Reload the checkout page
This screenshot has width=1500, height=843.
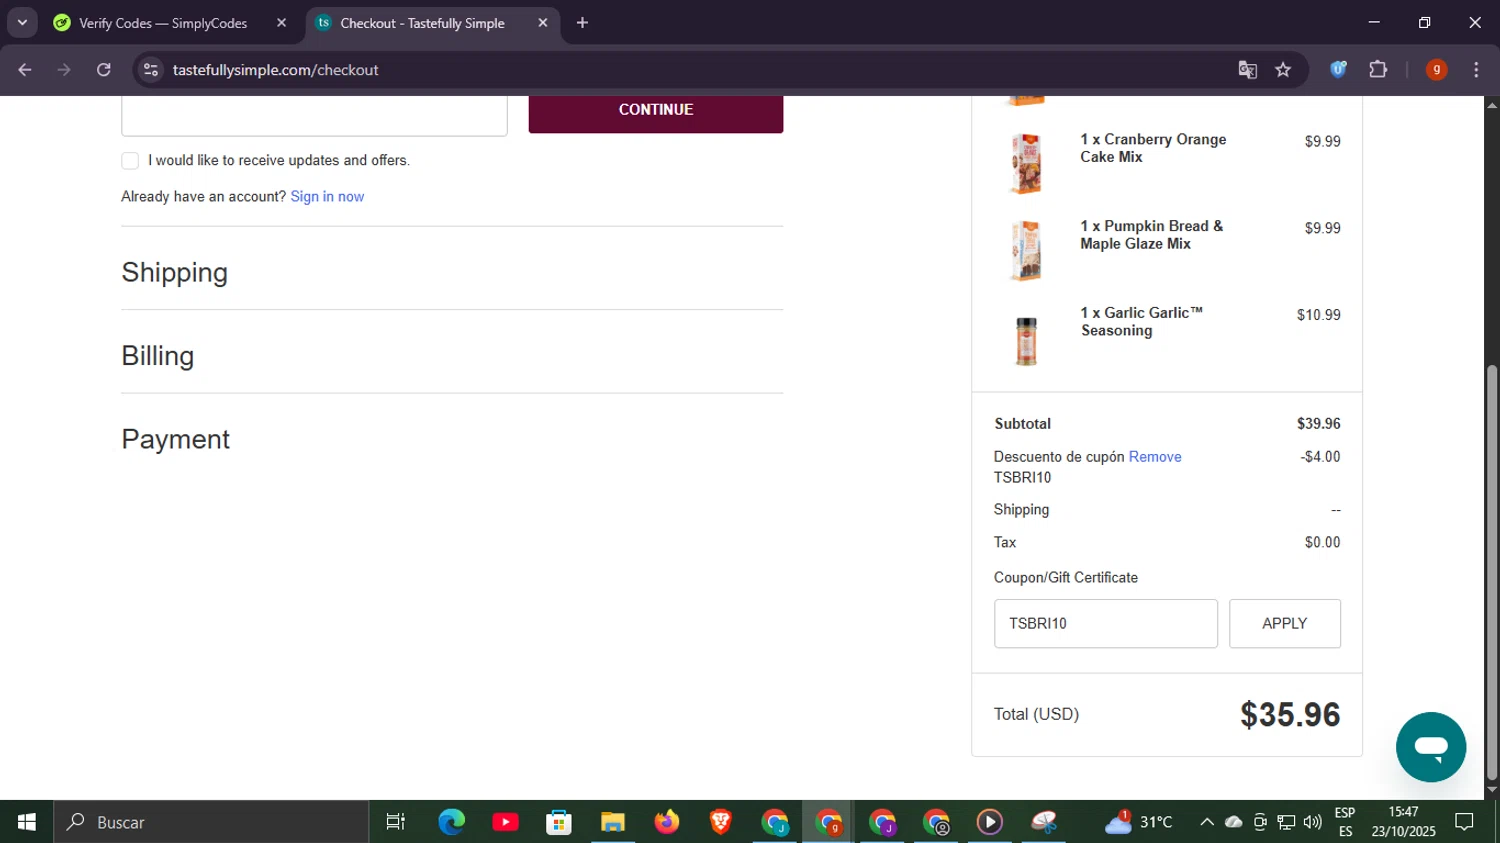pos(104,70)
